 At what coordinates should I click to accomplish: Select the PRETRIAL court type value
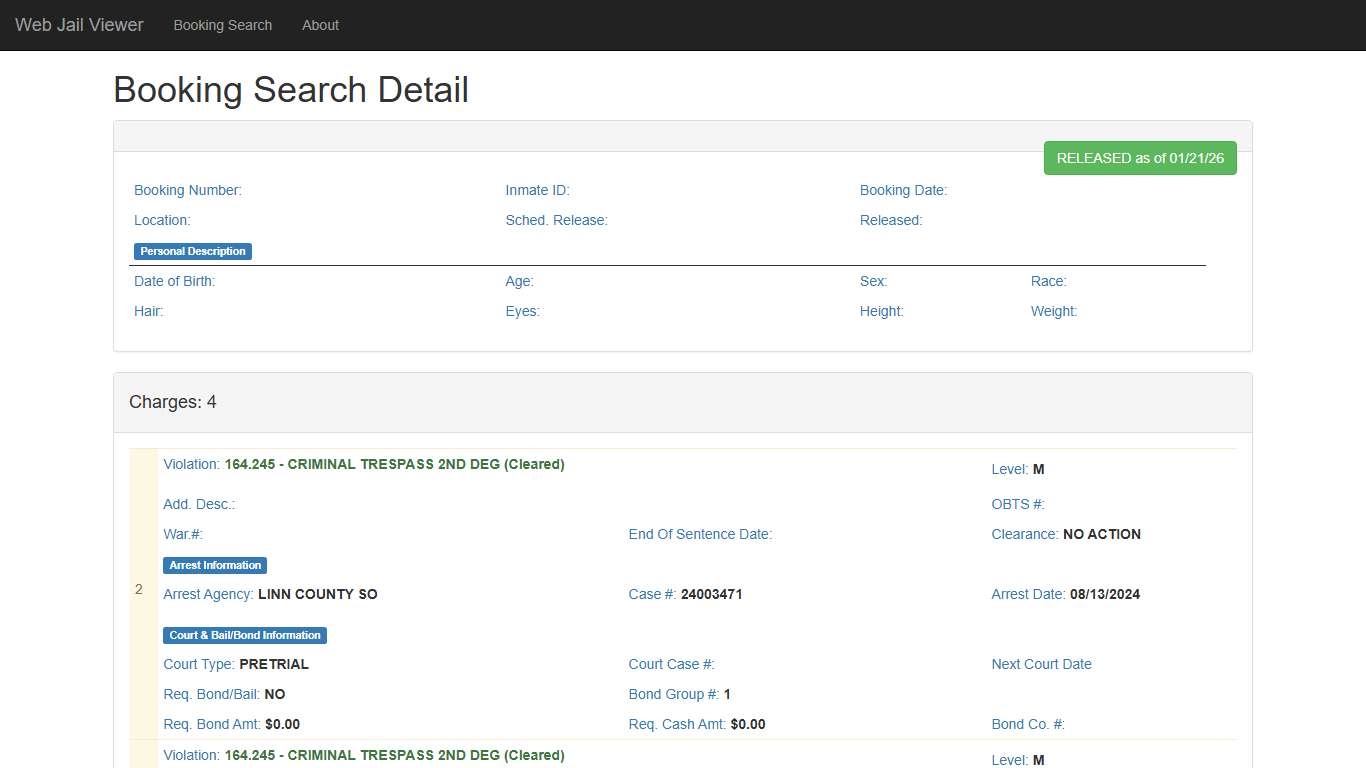[274, 664]
